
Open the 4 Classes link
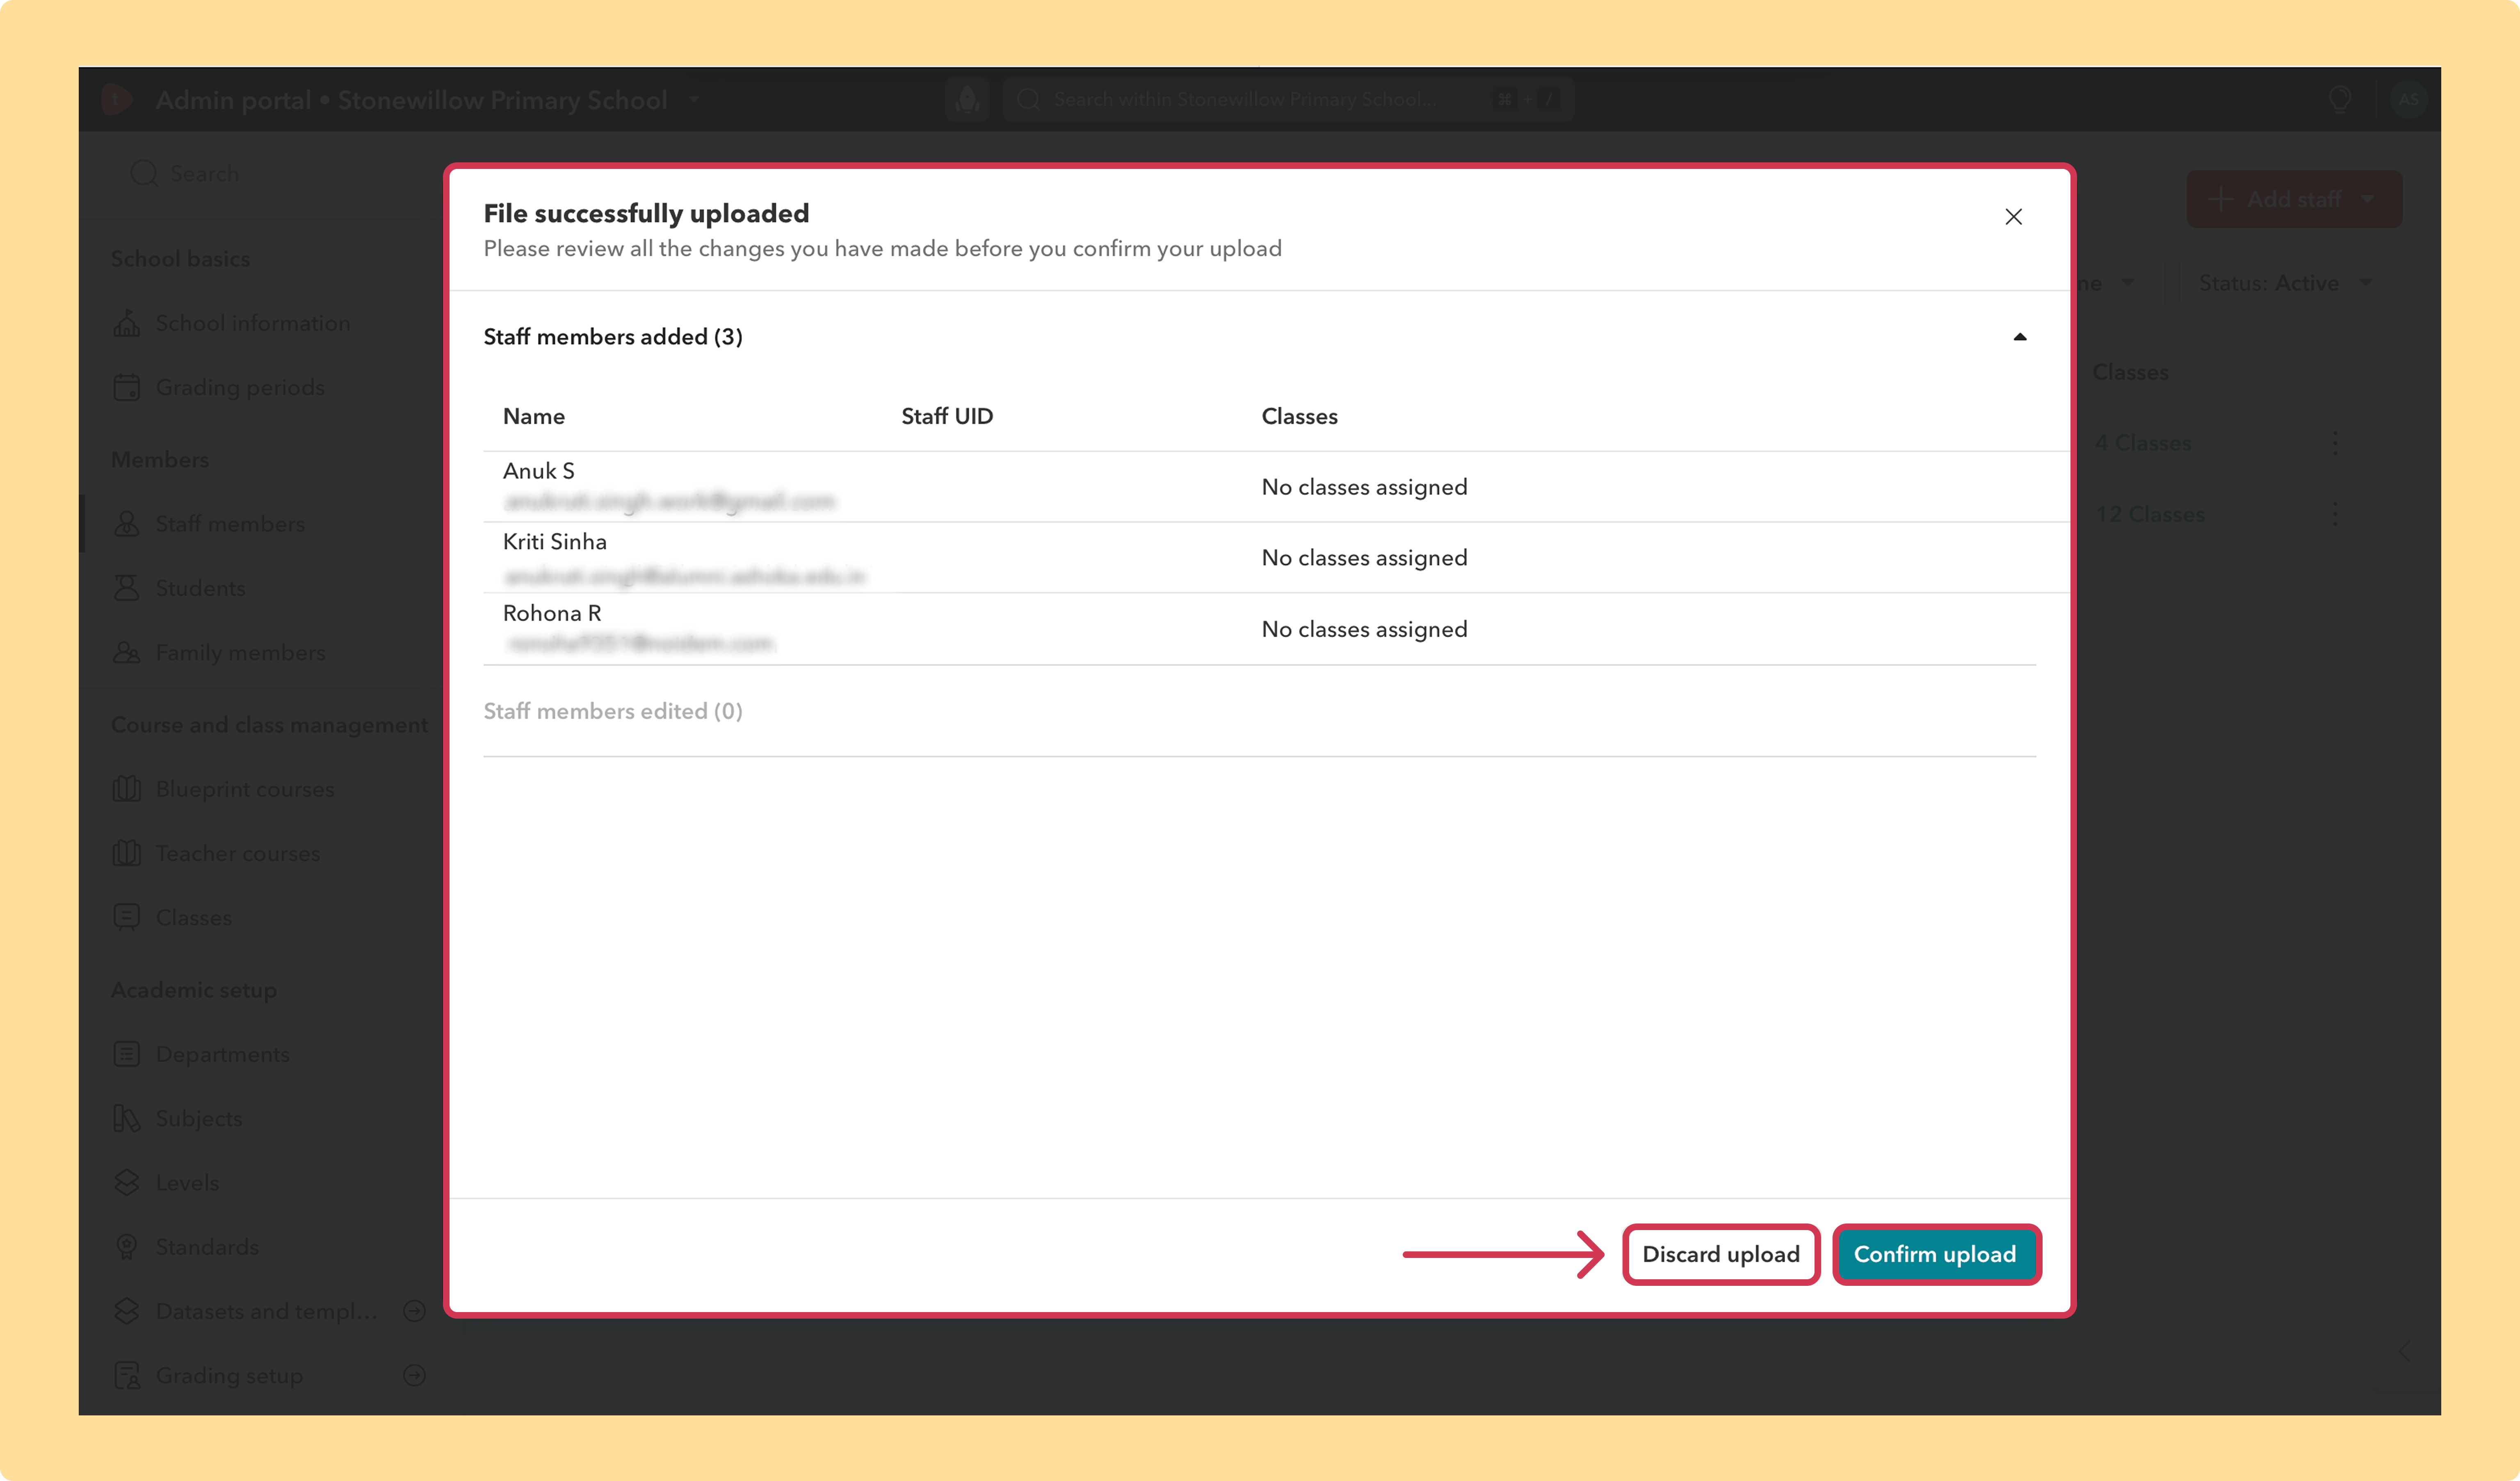pyautogui.click(x=2143, y=443)
